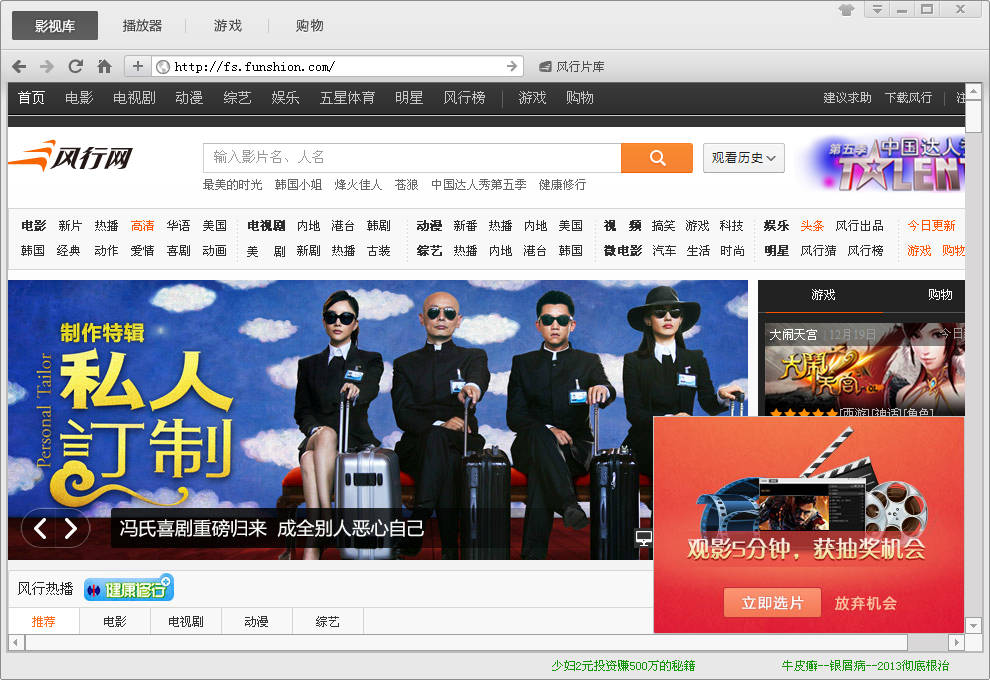Focus the movie name search field
This screenshot has height=680, width=990.
coord(412,158)
